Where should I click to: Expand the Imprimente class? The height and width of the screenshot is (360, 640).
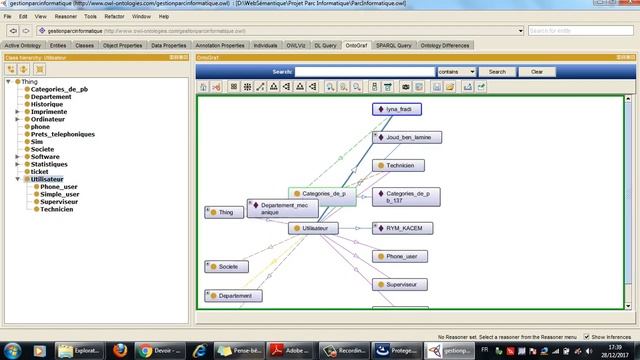pos(18,111)
